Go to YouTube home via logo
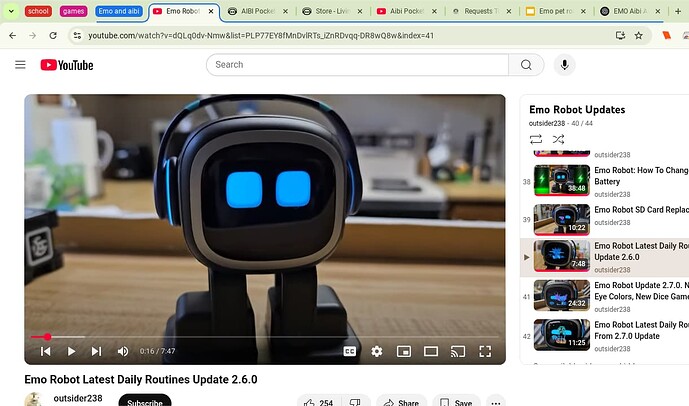Image resolution: width=689 pixels, height=406 pixels. pos(67,65)
